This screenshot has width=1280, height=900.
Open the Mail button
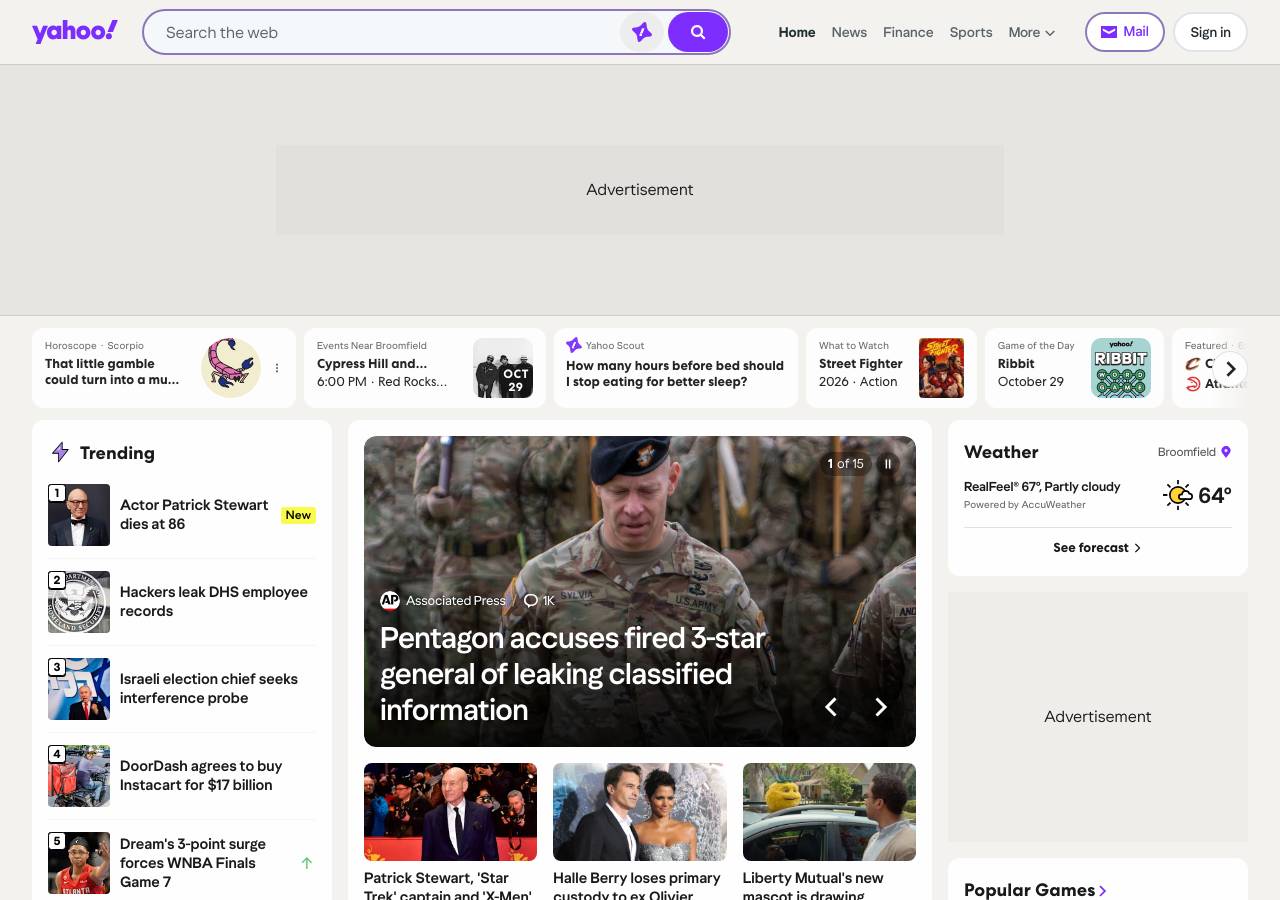1125,32
